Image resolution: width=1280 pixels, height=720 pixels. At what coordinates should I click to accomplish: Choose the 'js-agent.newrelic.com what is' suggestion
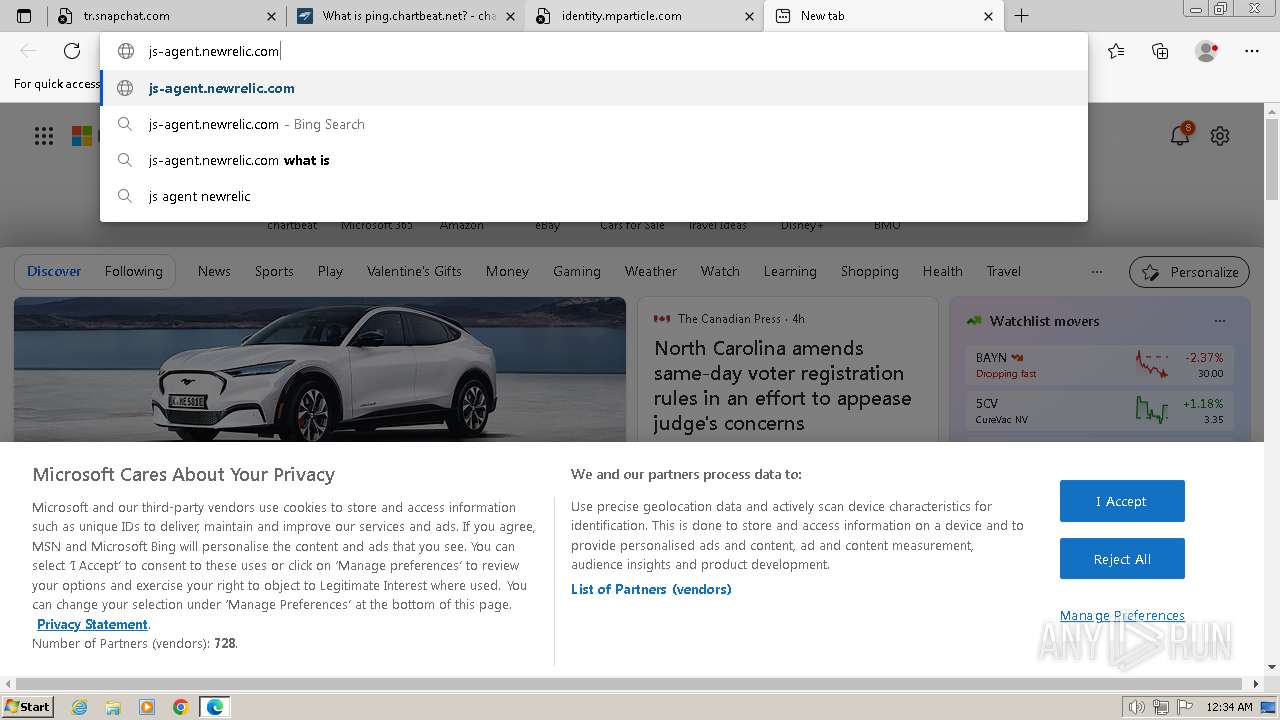tap(594, 160)
